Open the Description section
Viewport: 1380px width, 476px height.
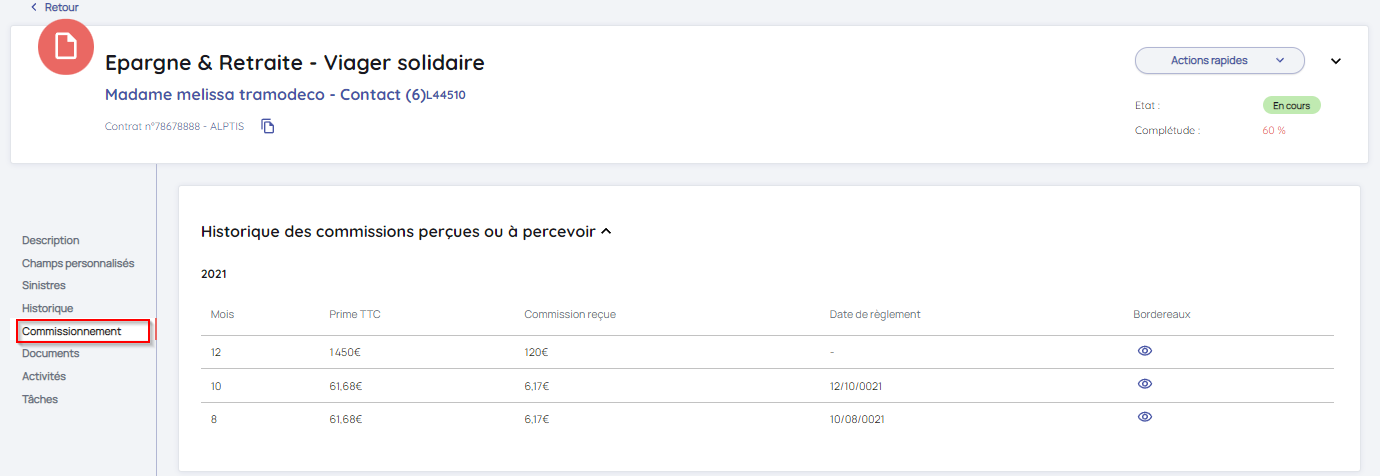tap(51, 240)
